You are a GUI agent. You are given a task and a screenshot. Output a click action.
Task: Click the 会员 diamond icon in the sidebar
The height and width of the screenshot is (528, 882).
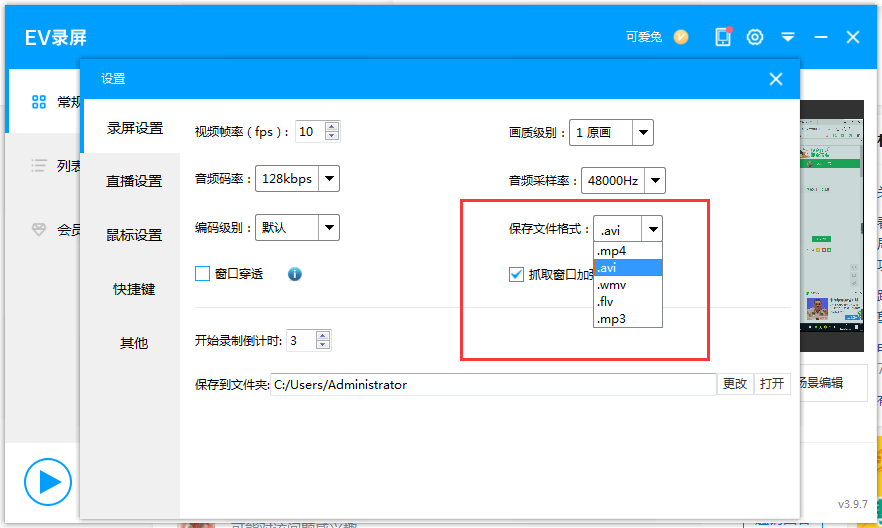(39, 229)
